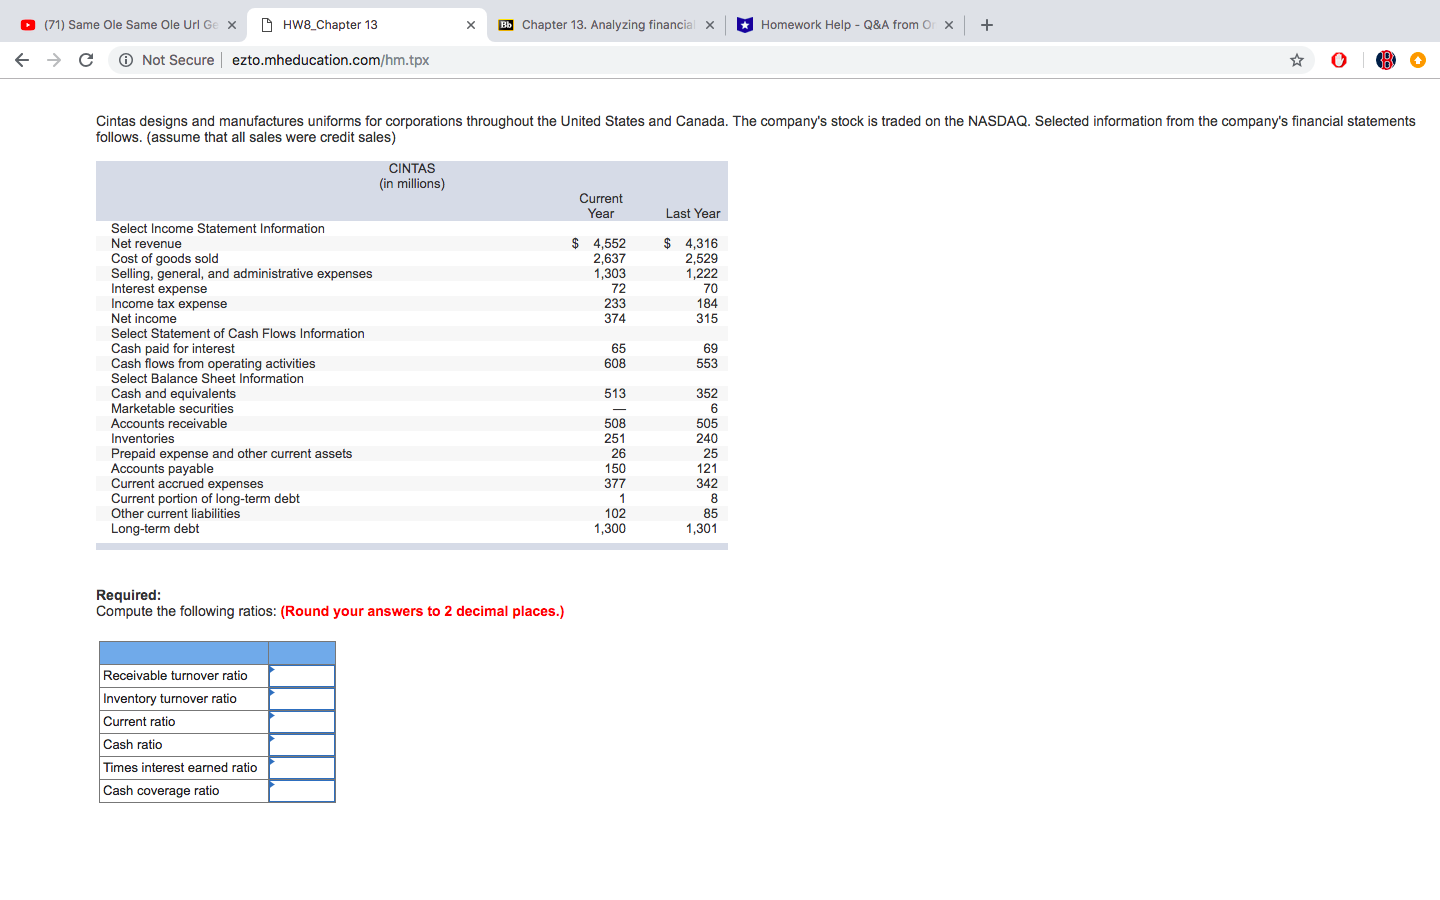Screen dimensions: 1440x900
Task: Open the orange update indicator icon
Action: [1417, 60]
